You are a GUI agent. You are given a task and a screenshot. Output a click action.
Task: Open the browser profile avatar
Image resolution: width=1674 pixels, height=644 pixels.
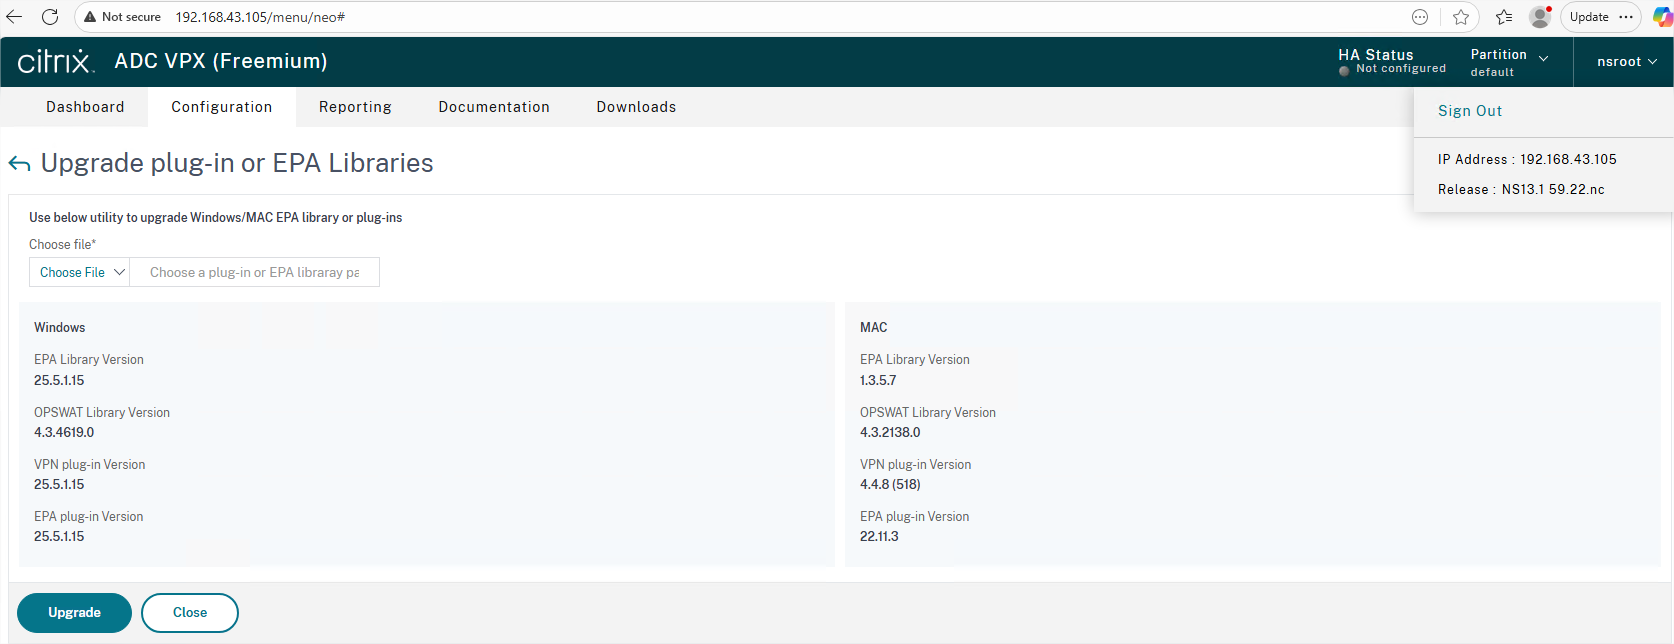tap(1540, 17)
